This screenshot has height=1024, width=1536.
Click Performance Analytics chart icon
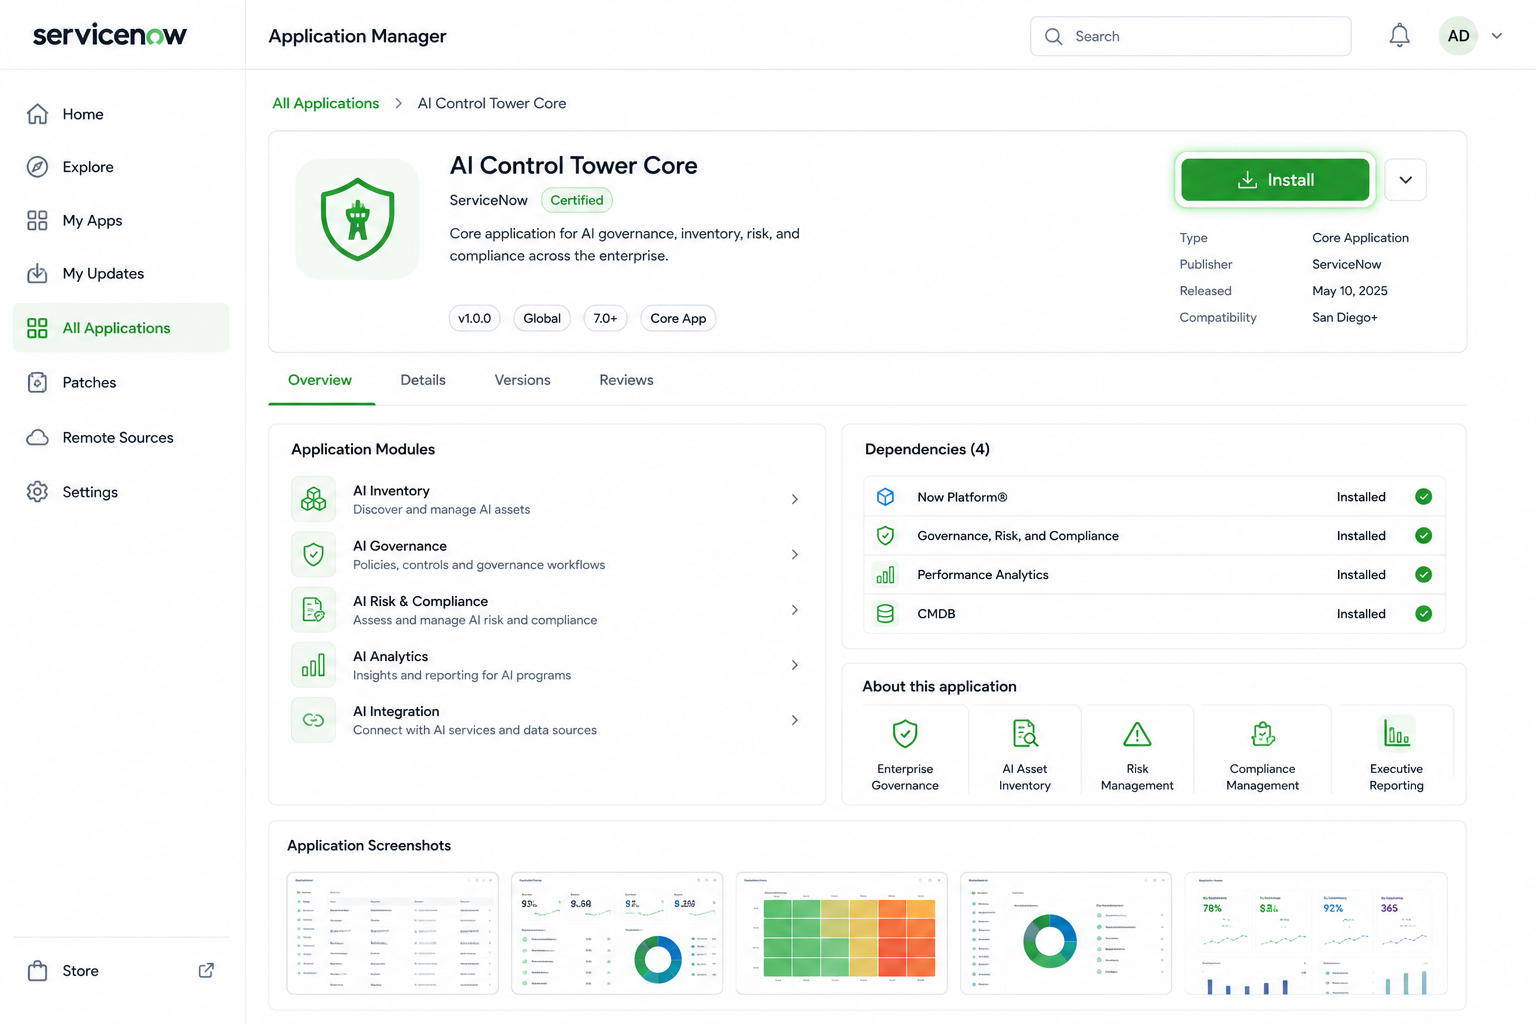coord(885,575)
